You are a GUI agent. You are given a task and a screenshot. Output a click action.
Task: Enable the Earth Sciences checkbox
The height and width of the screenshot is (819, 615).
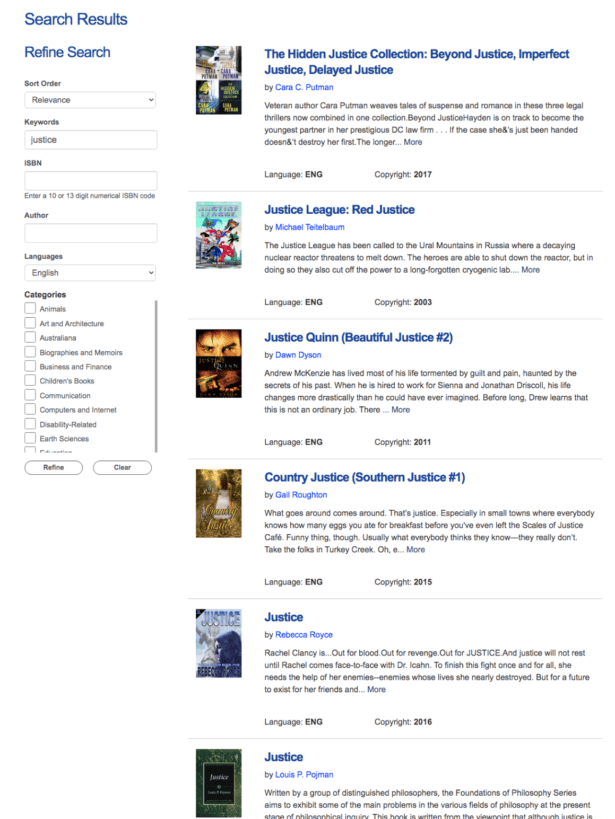point(30,438)
